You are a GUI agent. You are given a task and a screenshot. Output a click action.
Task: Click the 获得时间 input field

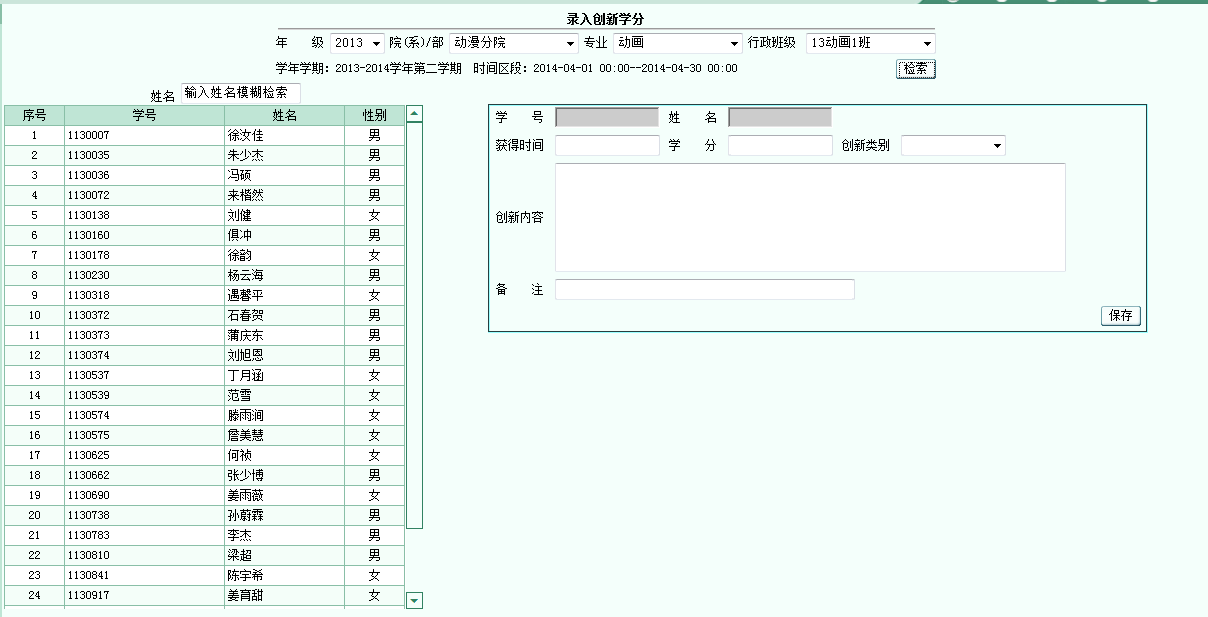[x=607, y=146]
